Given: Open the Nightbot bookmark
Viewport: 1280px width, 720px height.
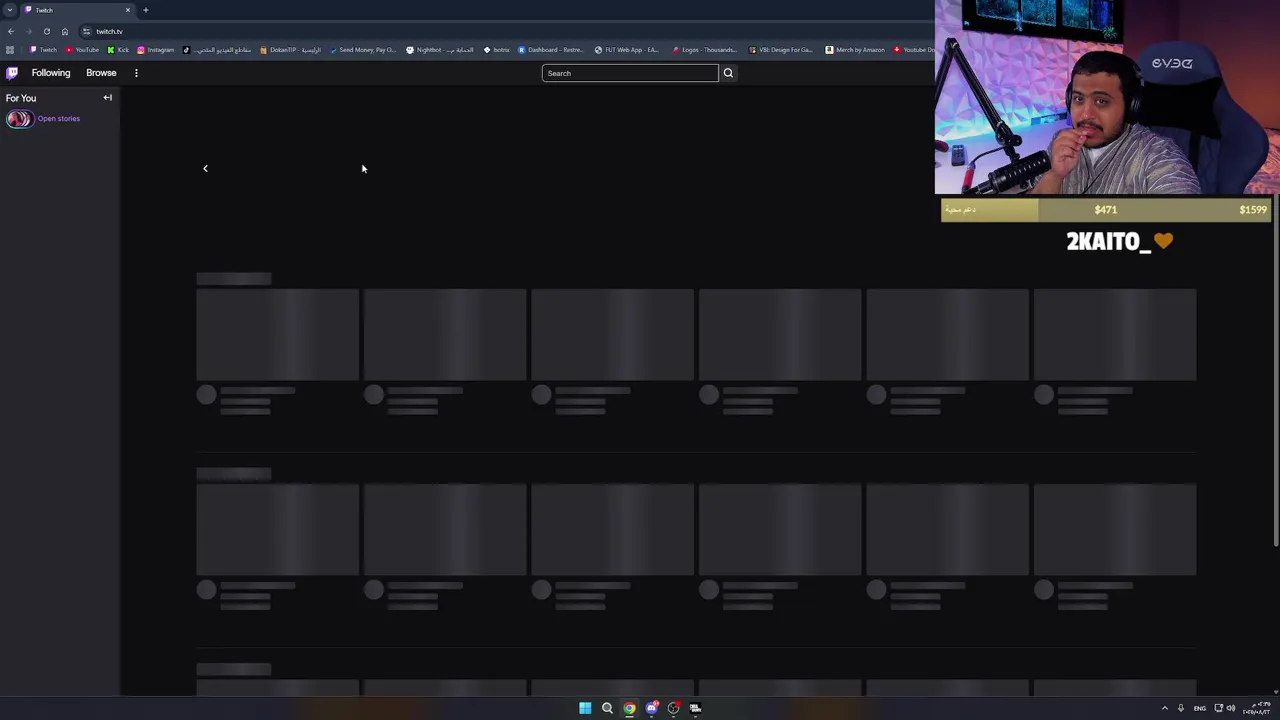Looking at the screenshot, I should pos(440,50).
